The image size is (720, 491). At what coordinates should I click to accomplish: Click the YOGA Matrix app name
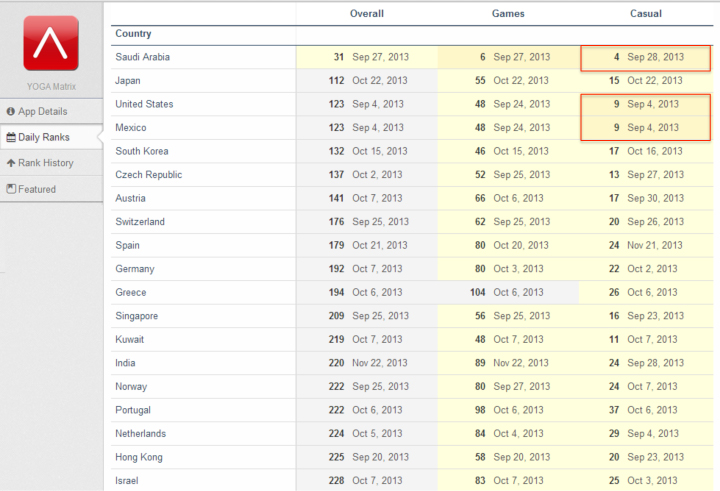coord(51,86)
